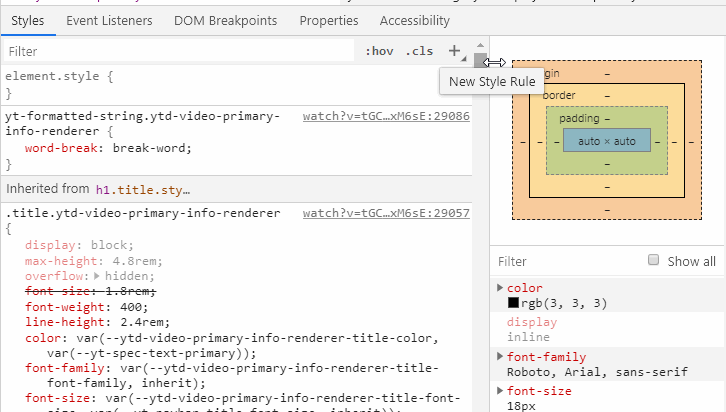
Task: Click the border label in box model
Action: click(559, 95)
